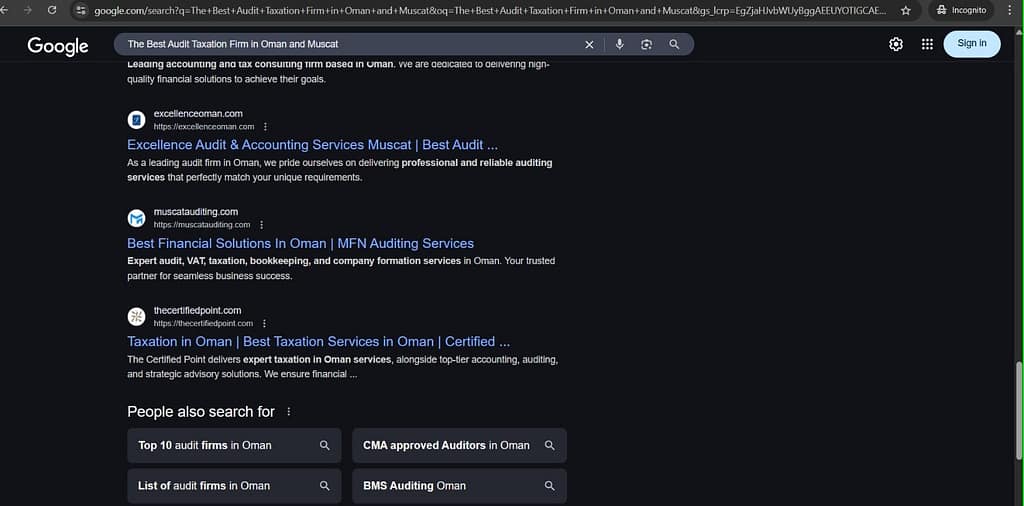Open site information icon in address bar
This screenshot has height=506, width=1024.
pos(81,10)
